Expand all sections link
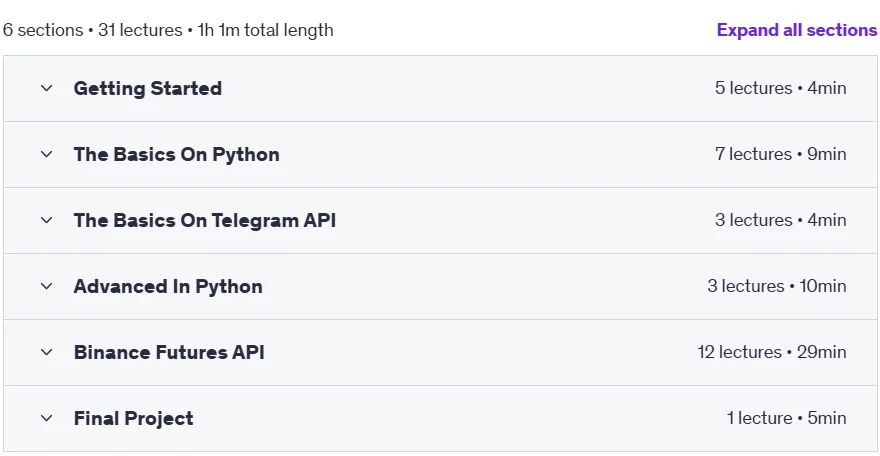Image resolution: width=880 pixels, height=456 pixels. (x=796, y=30)
